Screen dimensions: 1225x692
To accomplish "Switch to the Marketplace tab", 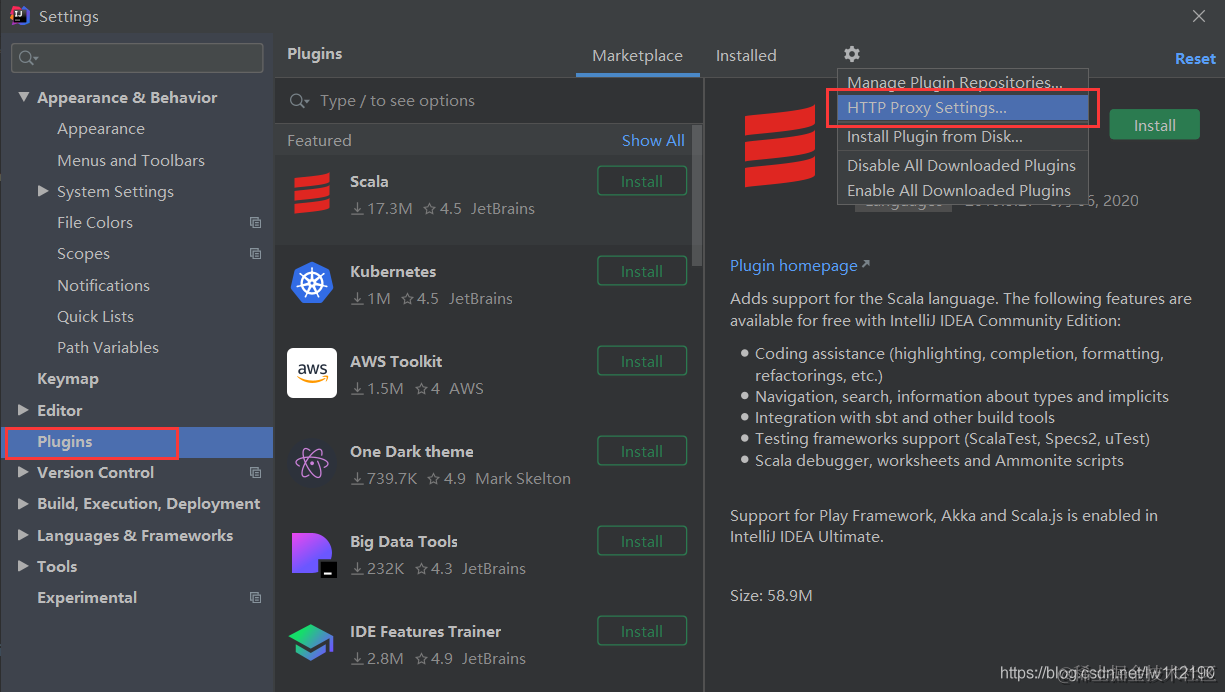I will [x=638, y=56].
